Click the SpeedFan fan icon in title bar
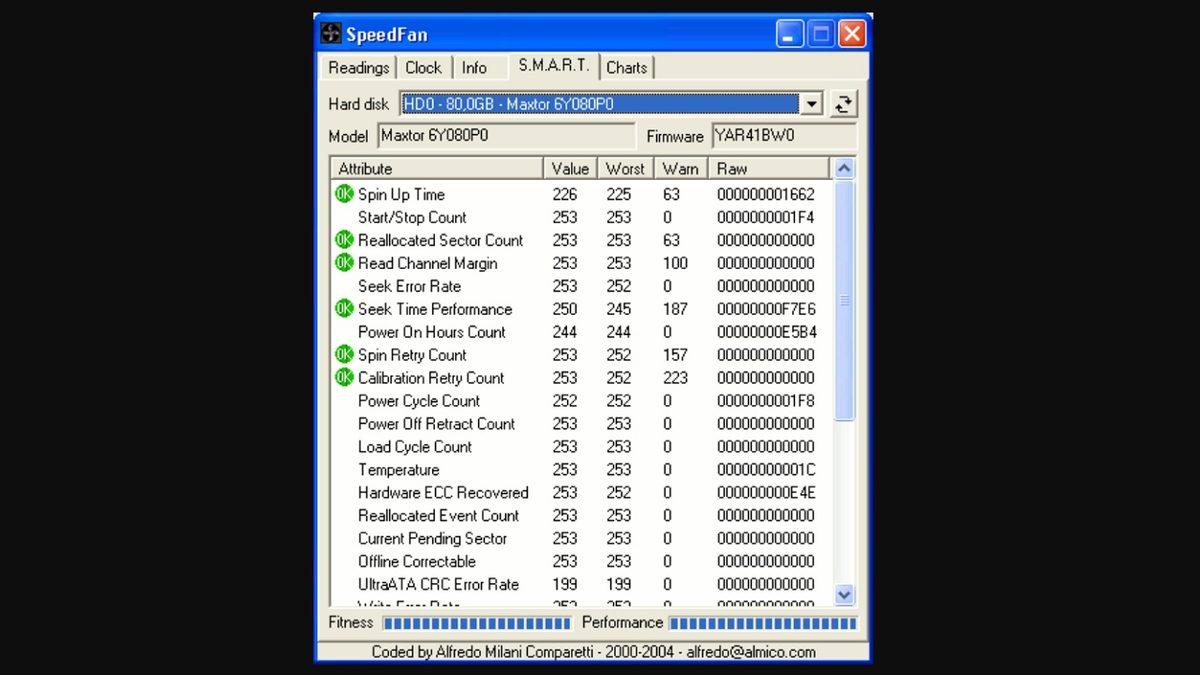 click(x=331, y=34)
